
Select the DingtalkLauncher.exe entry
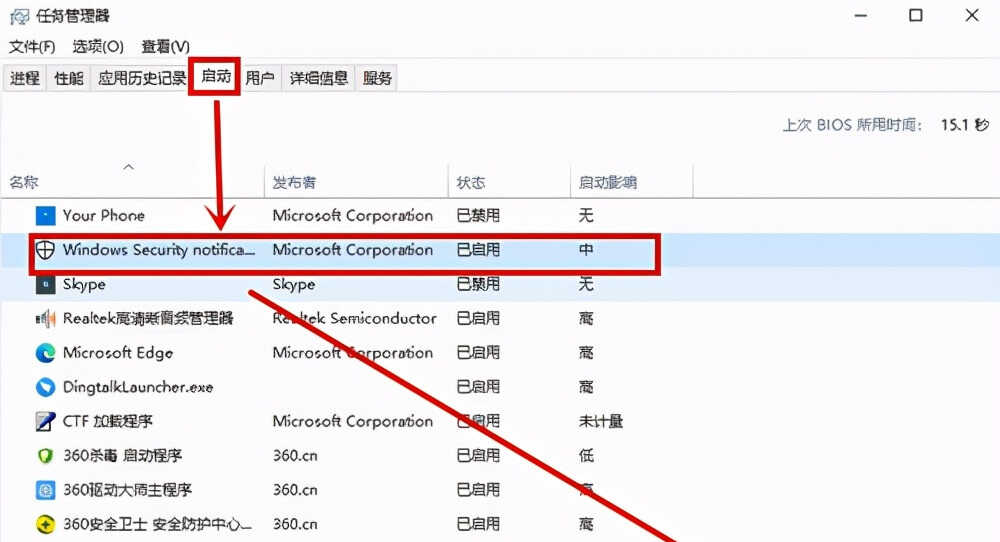pyautogui.click(x=138, y=387)
